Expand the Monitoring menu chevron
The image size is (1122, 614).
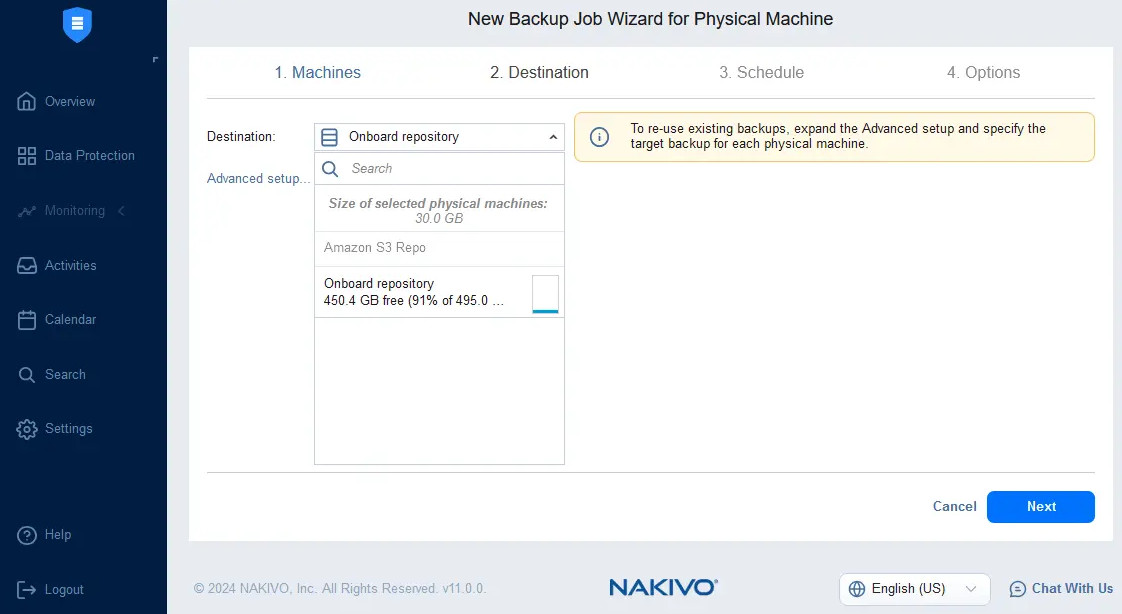(122, 211)
